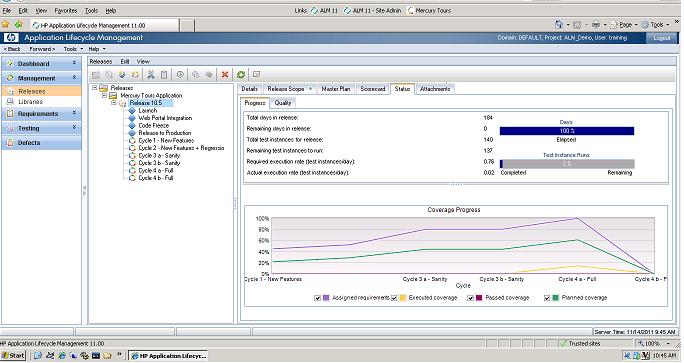Viewport: 684px width, 363px height.
Task: Click the Days elapsed 100% progress bar
Action: tap(567, 131)
